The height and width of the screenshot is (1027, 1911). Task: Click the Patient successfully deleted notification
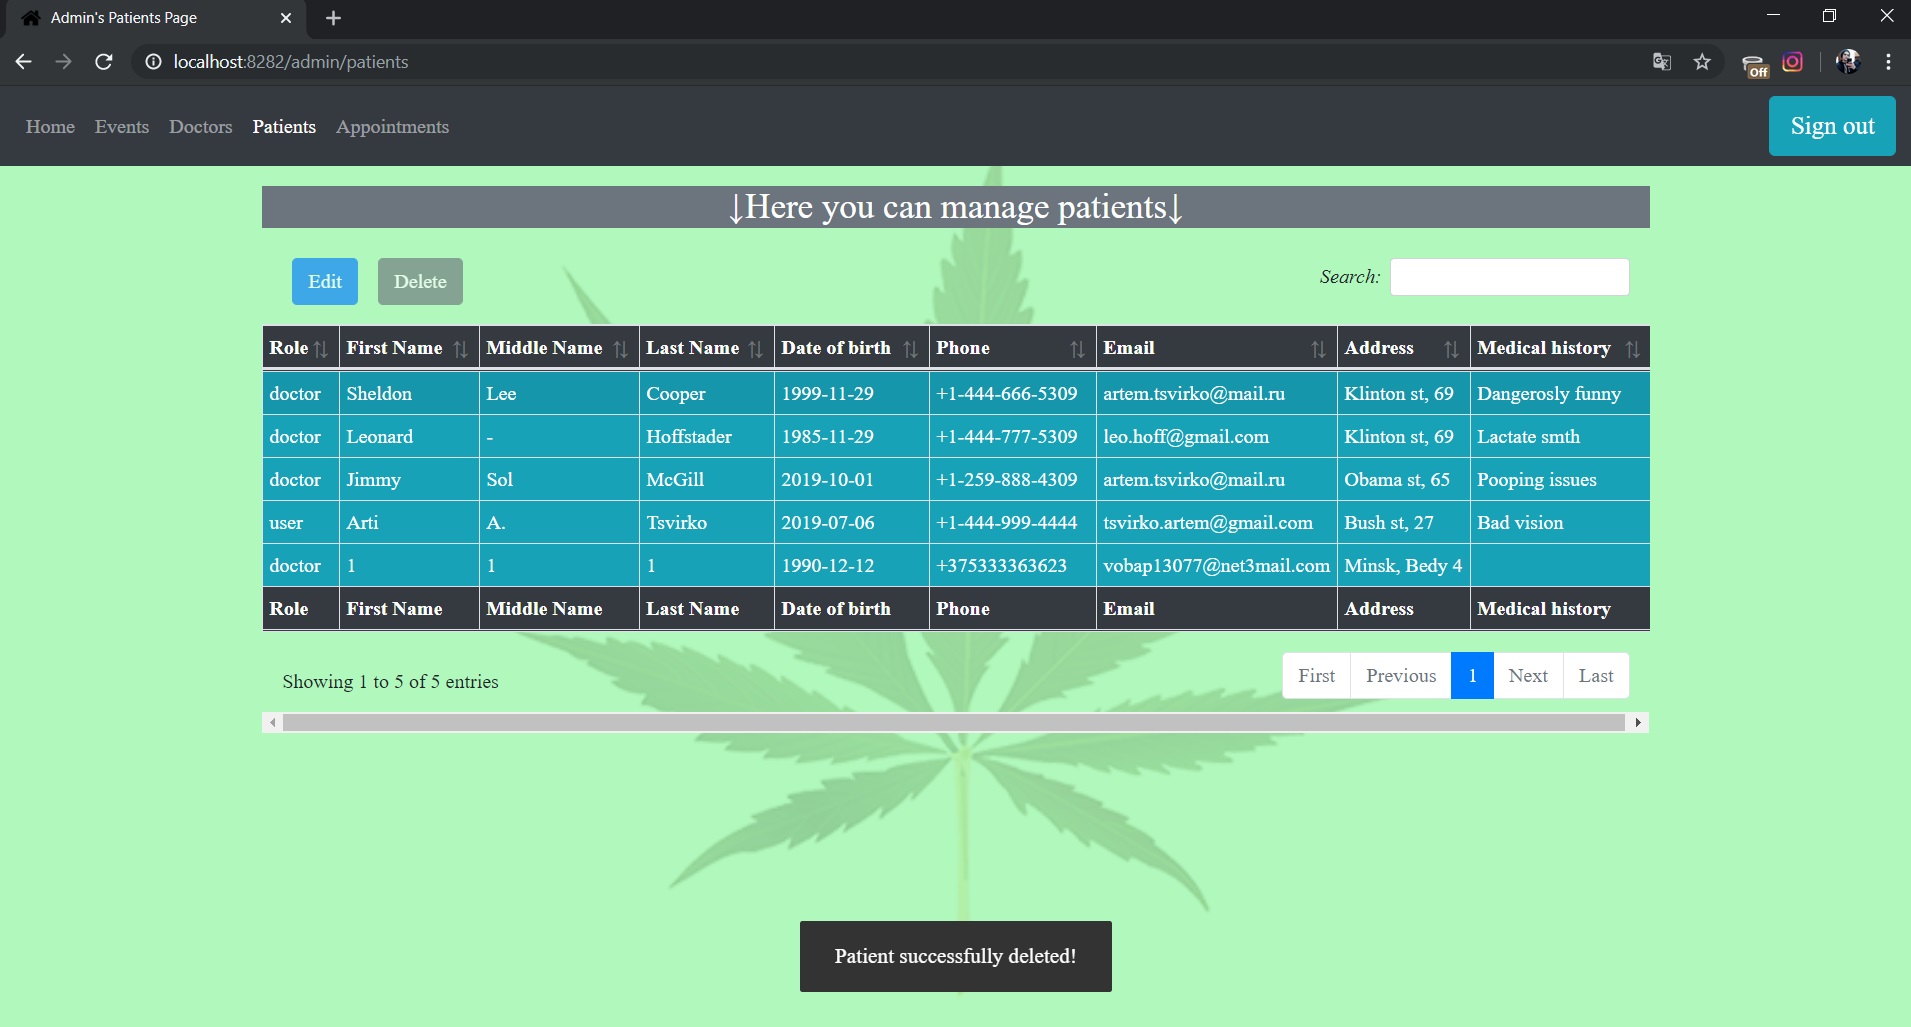956,956
